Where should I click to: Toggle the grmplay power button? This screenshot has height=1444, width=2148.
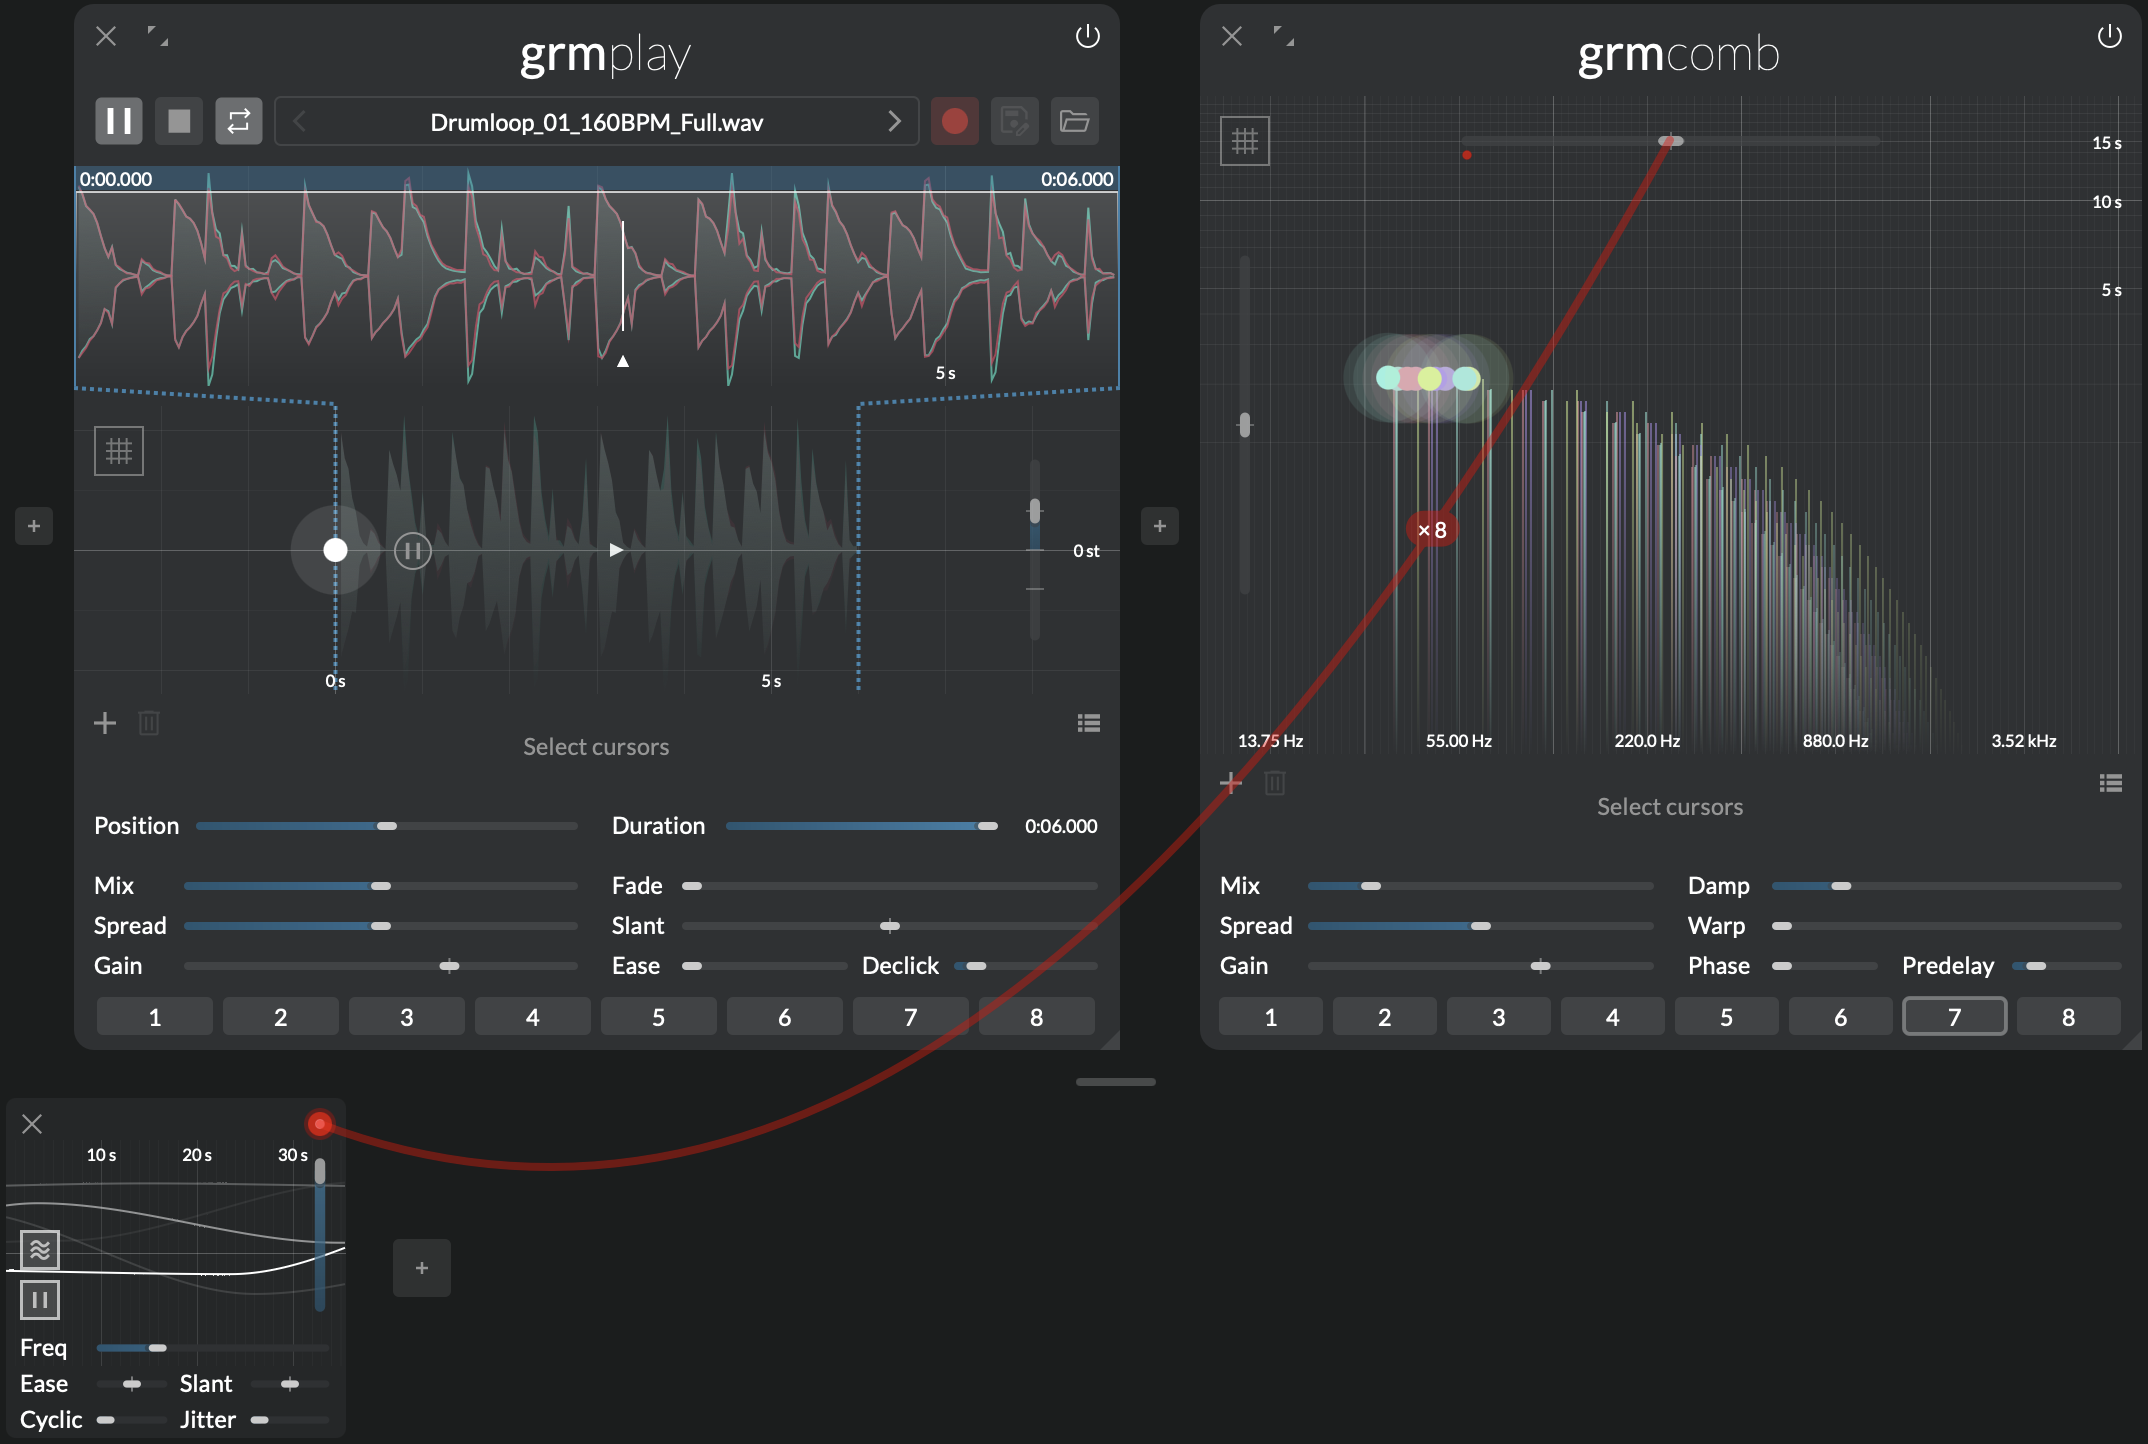(x=1087, y=37)
